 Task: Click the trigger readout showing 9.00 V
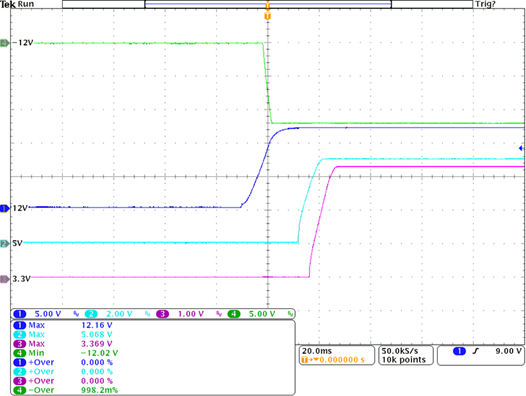[481, 355]
